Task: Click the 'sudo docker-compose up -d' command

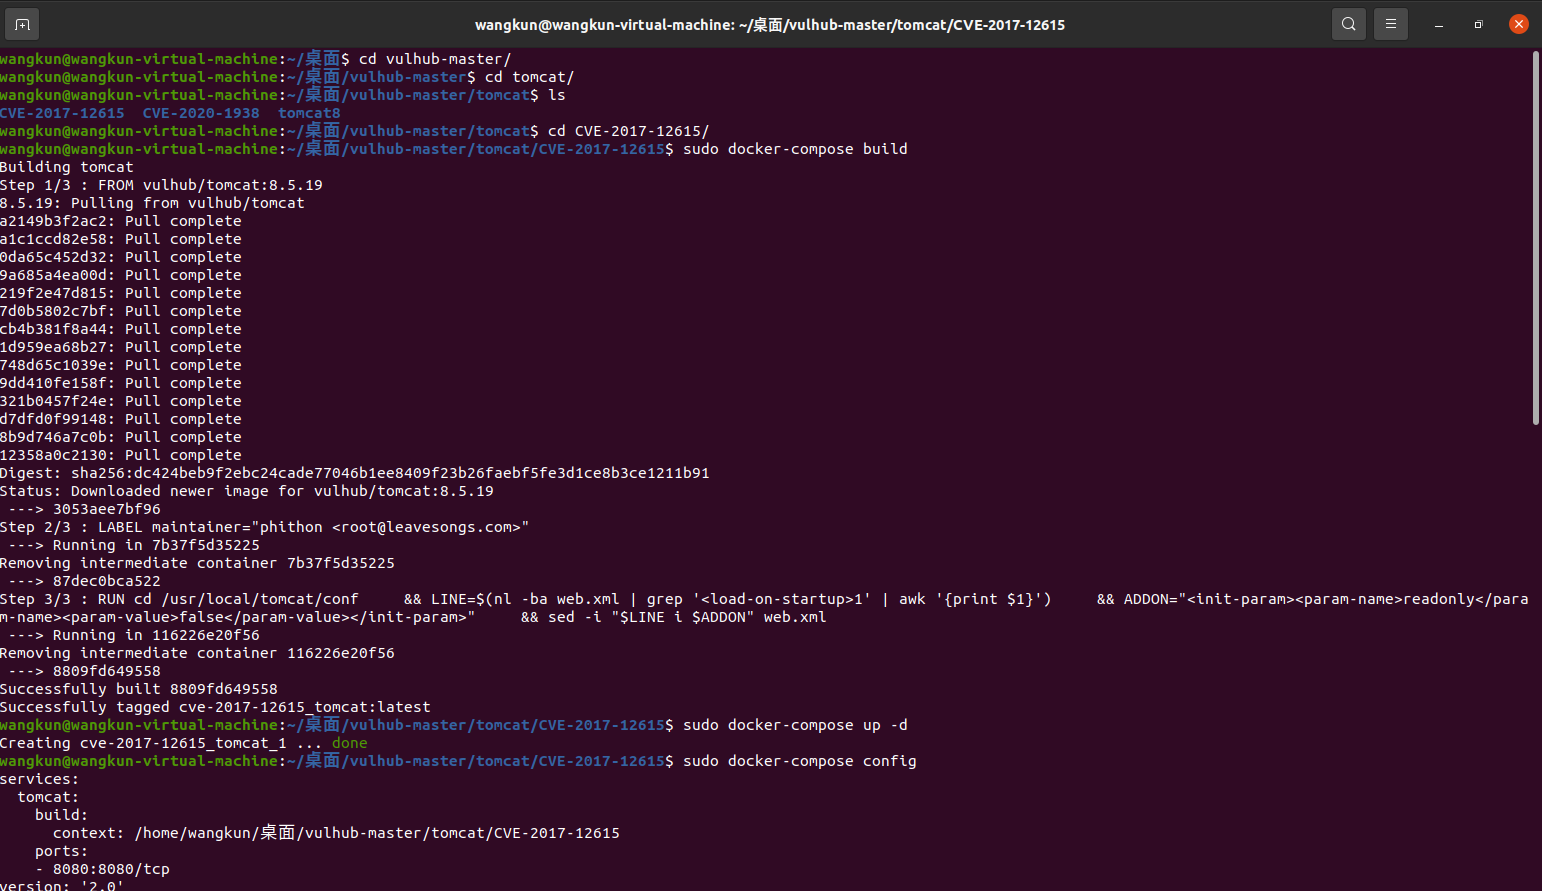Action: coord(795,725)
